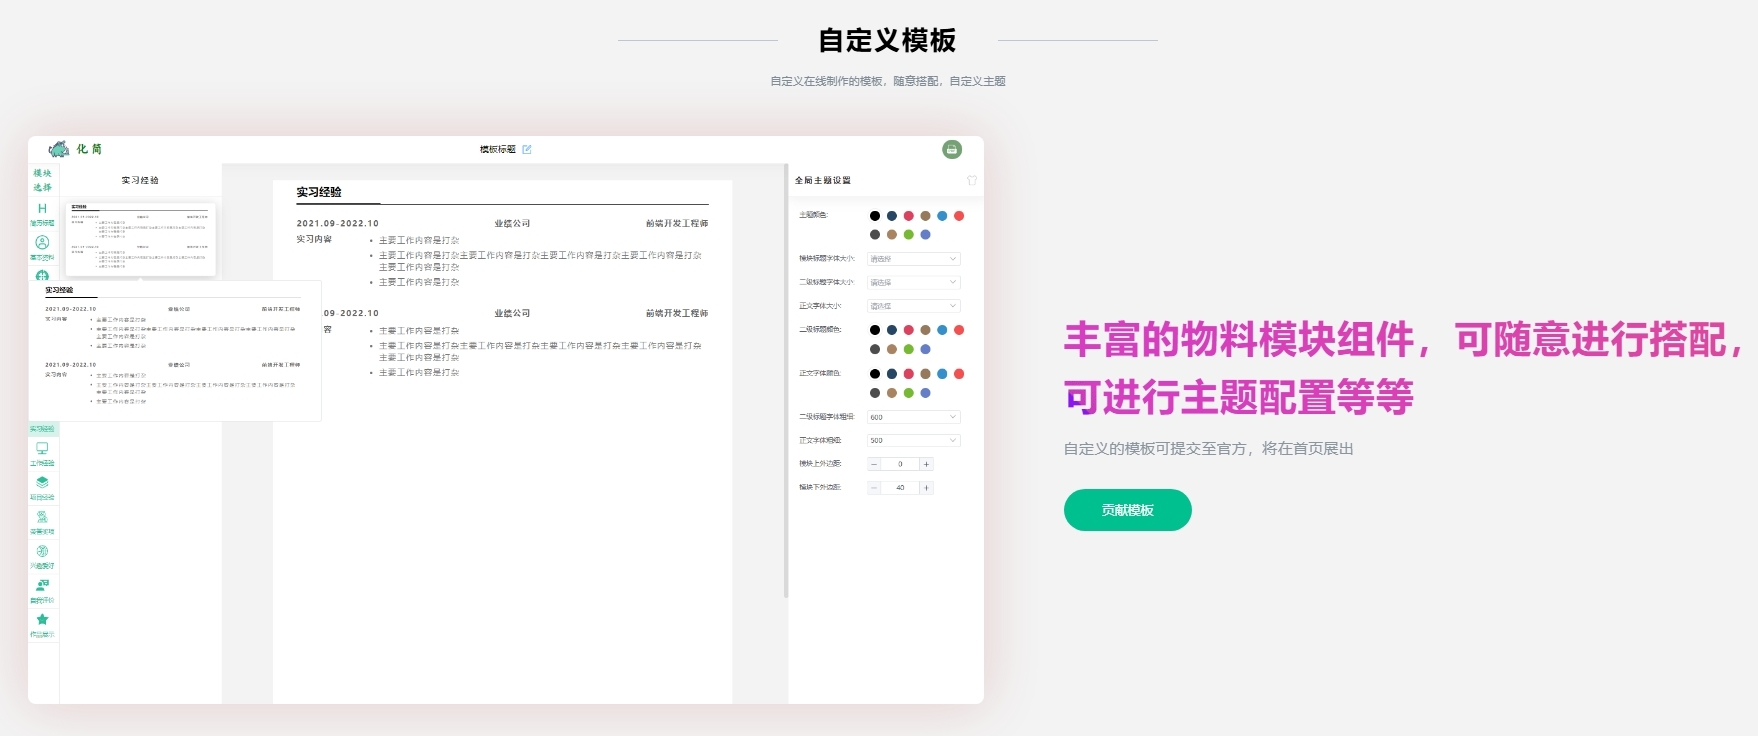Pick dark gray swatch in 主题颜色
This screenshot has width=1758, height=736.
click(x=875, y=235)
